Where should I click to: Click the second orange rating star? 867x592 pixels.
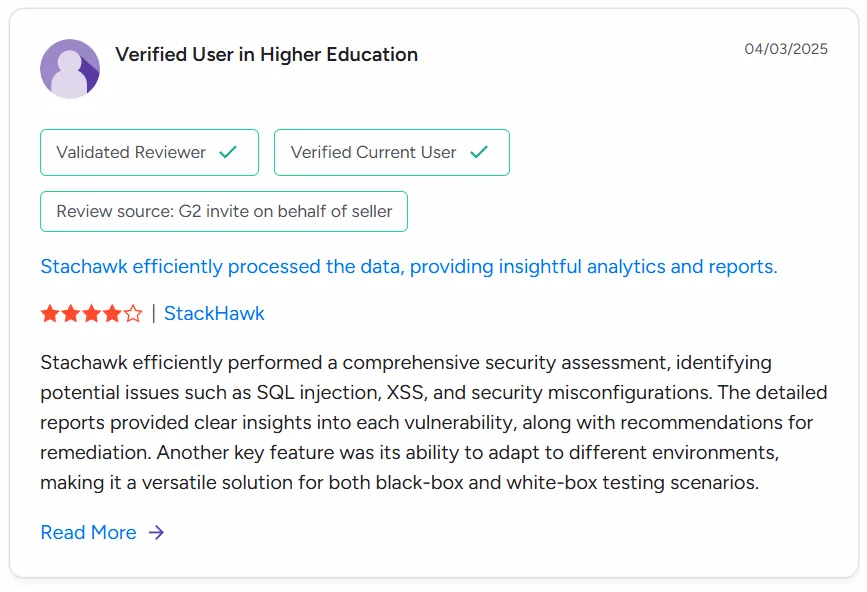(70, 314)
